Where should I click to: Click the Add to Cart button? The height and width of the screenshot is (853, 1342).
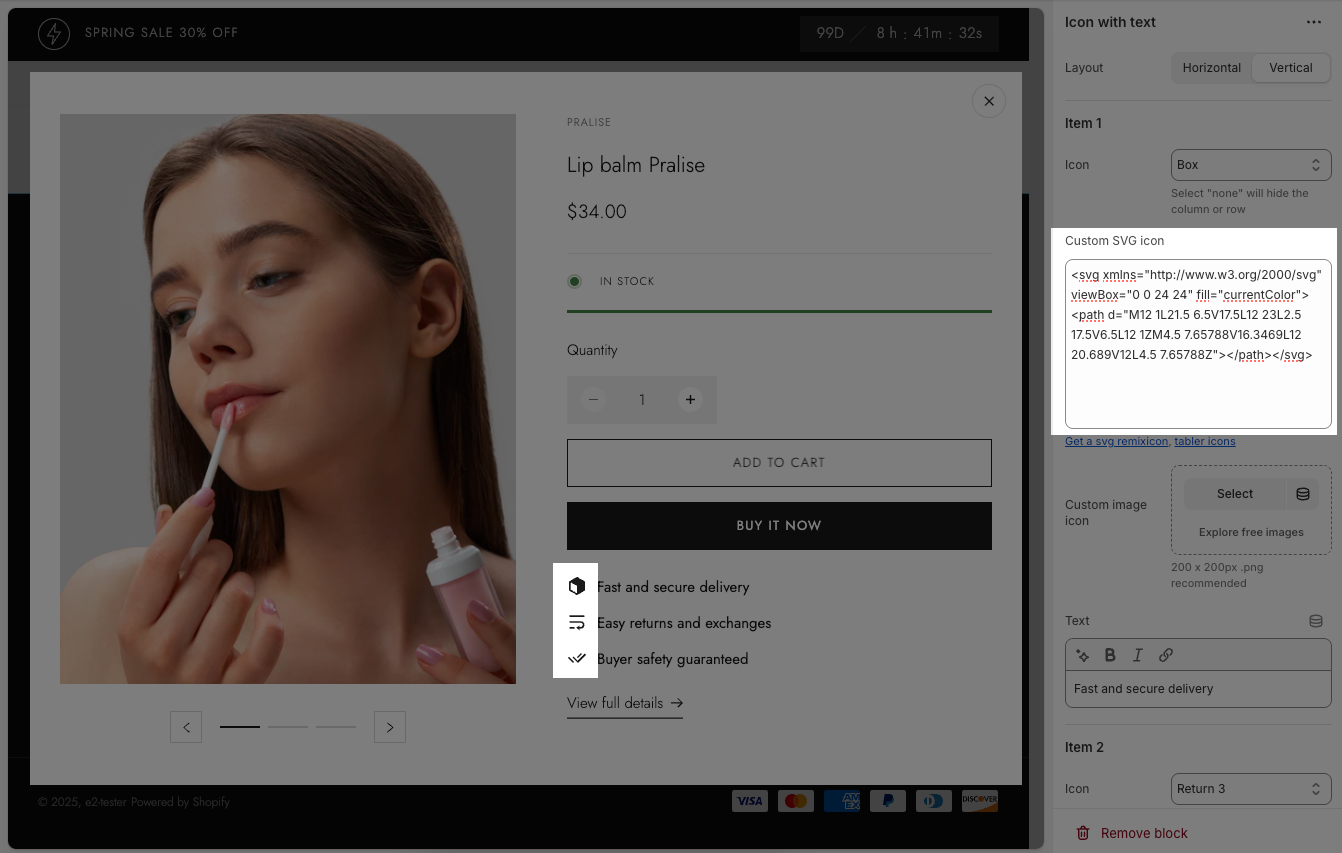click(779, 463)
